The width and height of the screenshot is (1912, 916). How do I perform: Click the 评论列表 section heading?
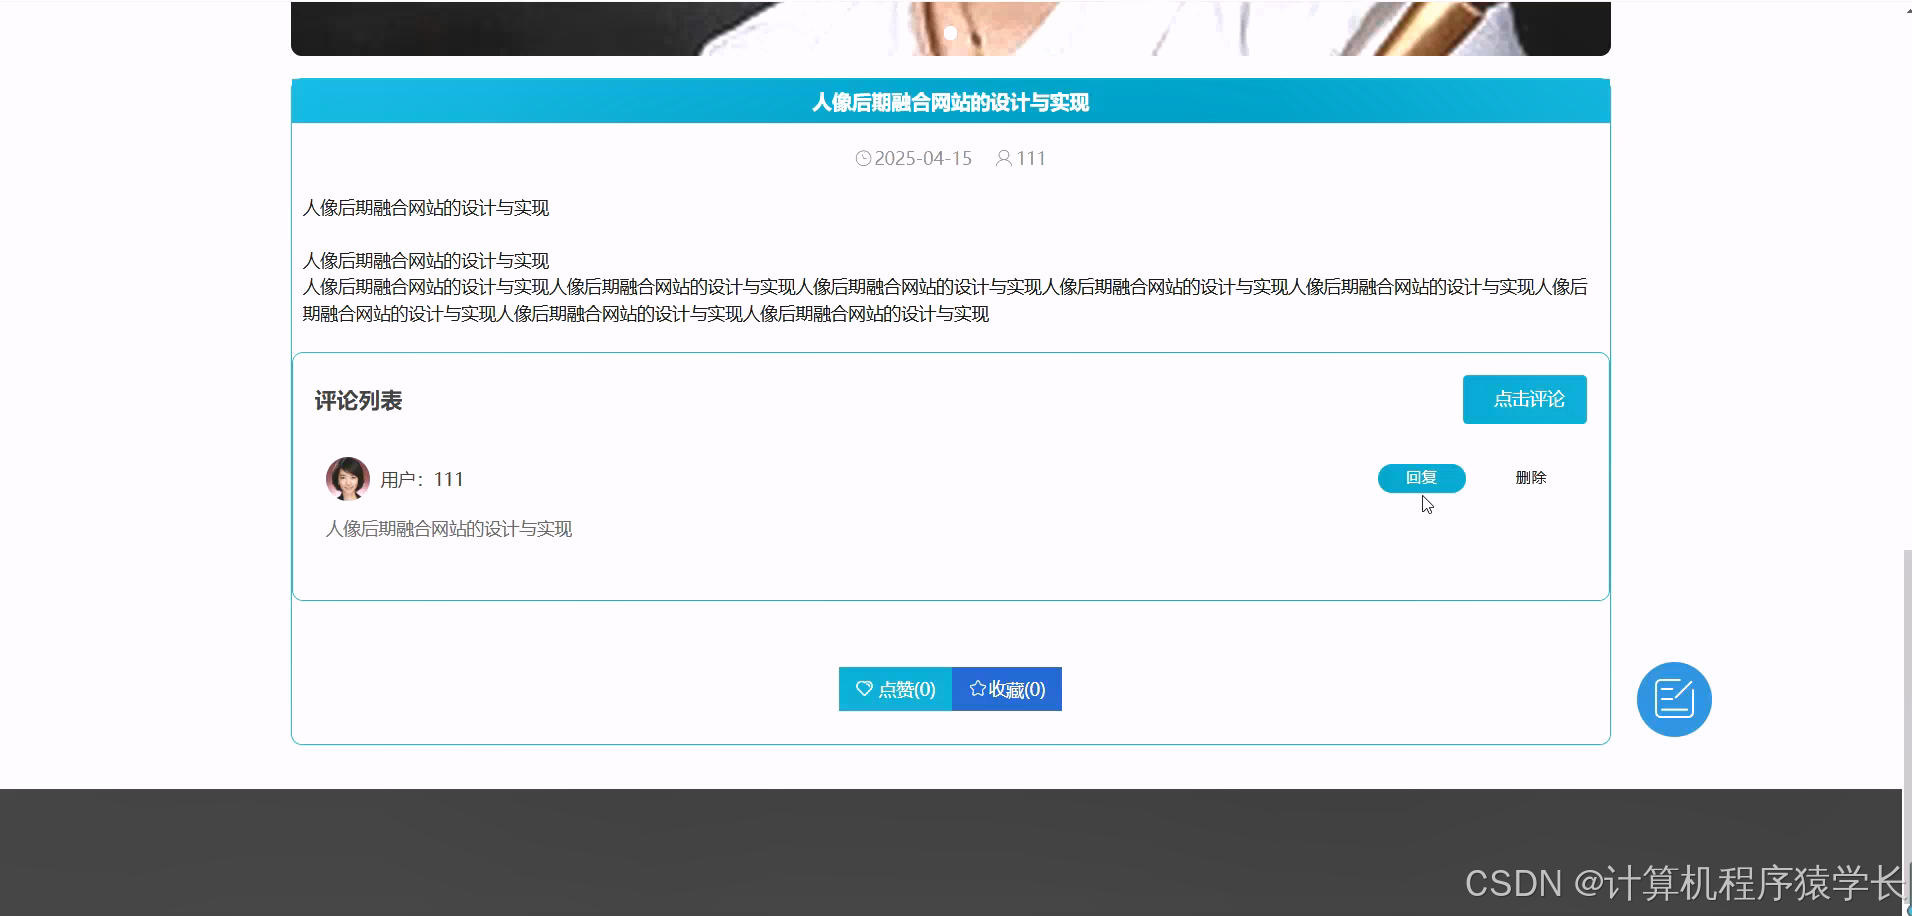[359, 399]
